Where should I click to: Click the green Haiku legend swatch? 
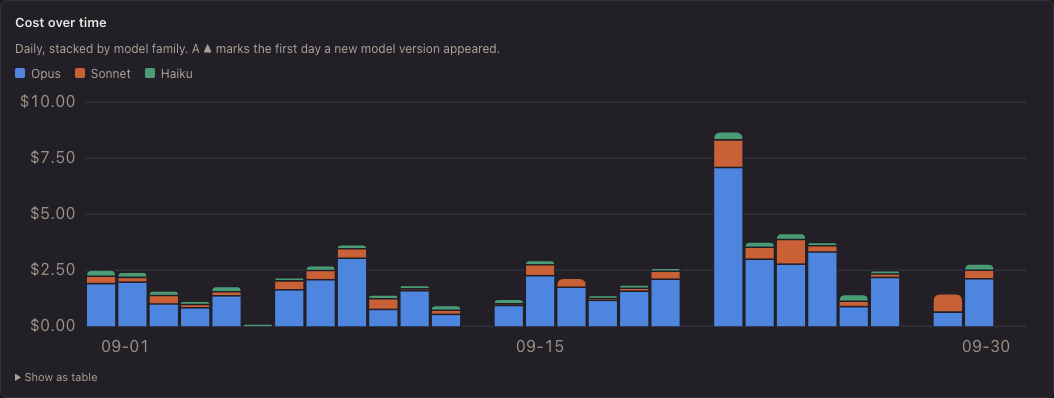[151, 73]
